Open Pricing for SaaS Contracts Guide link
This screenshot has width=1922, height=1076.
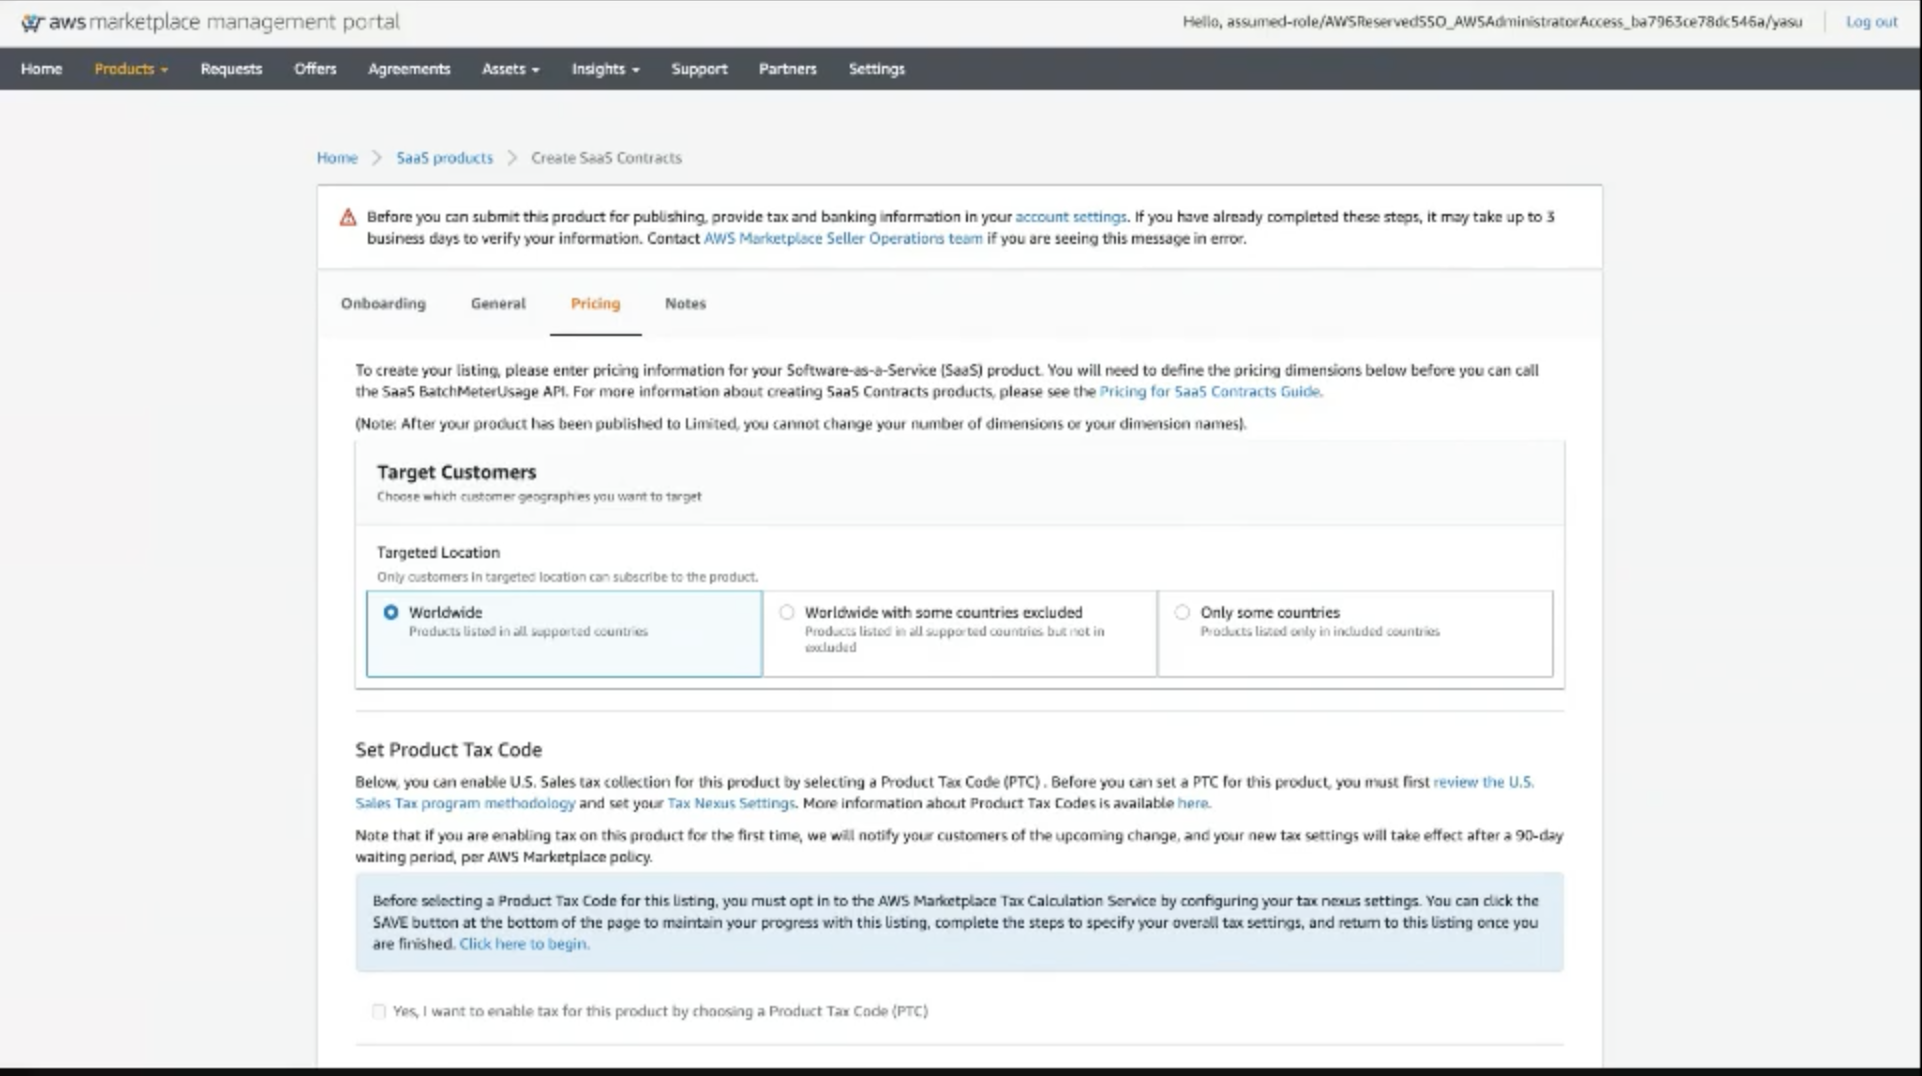[1210, 392]
